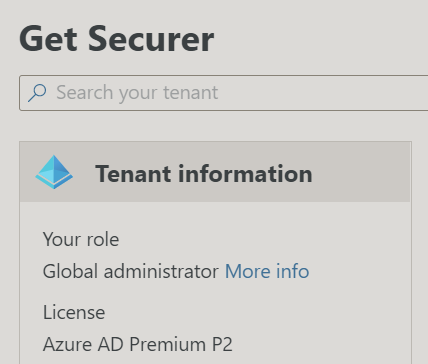Click the blue Azure AD pyramid icon
428x364 pixels.
point(54,172)
